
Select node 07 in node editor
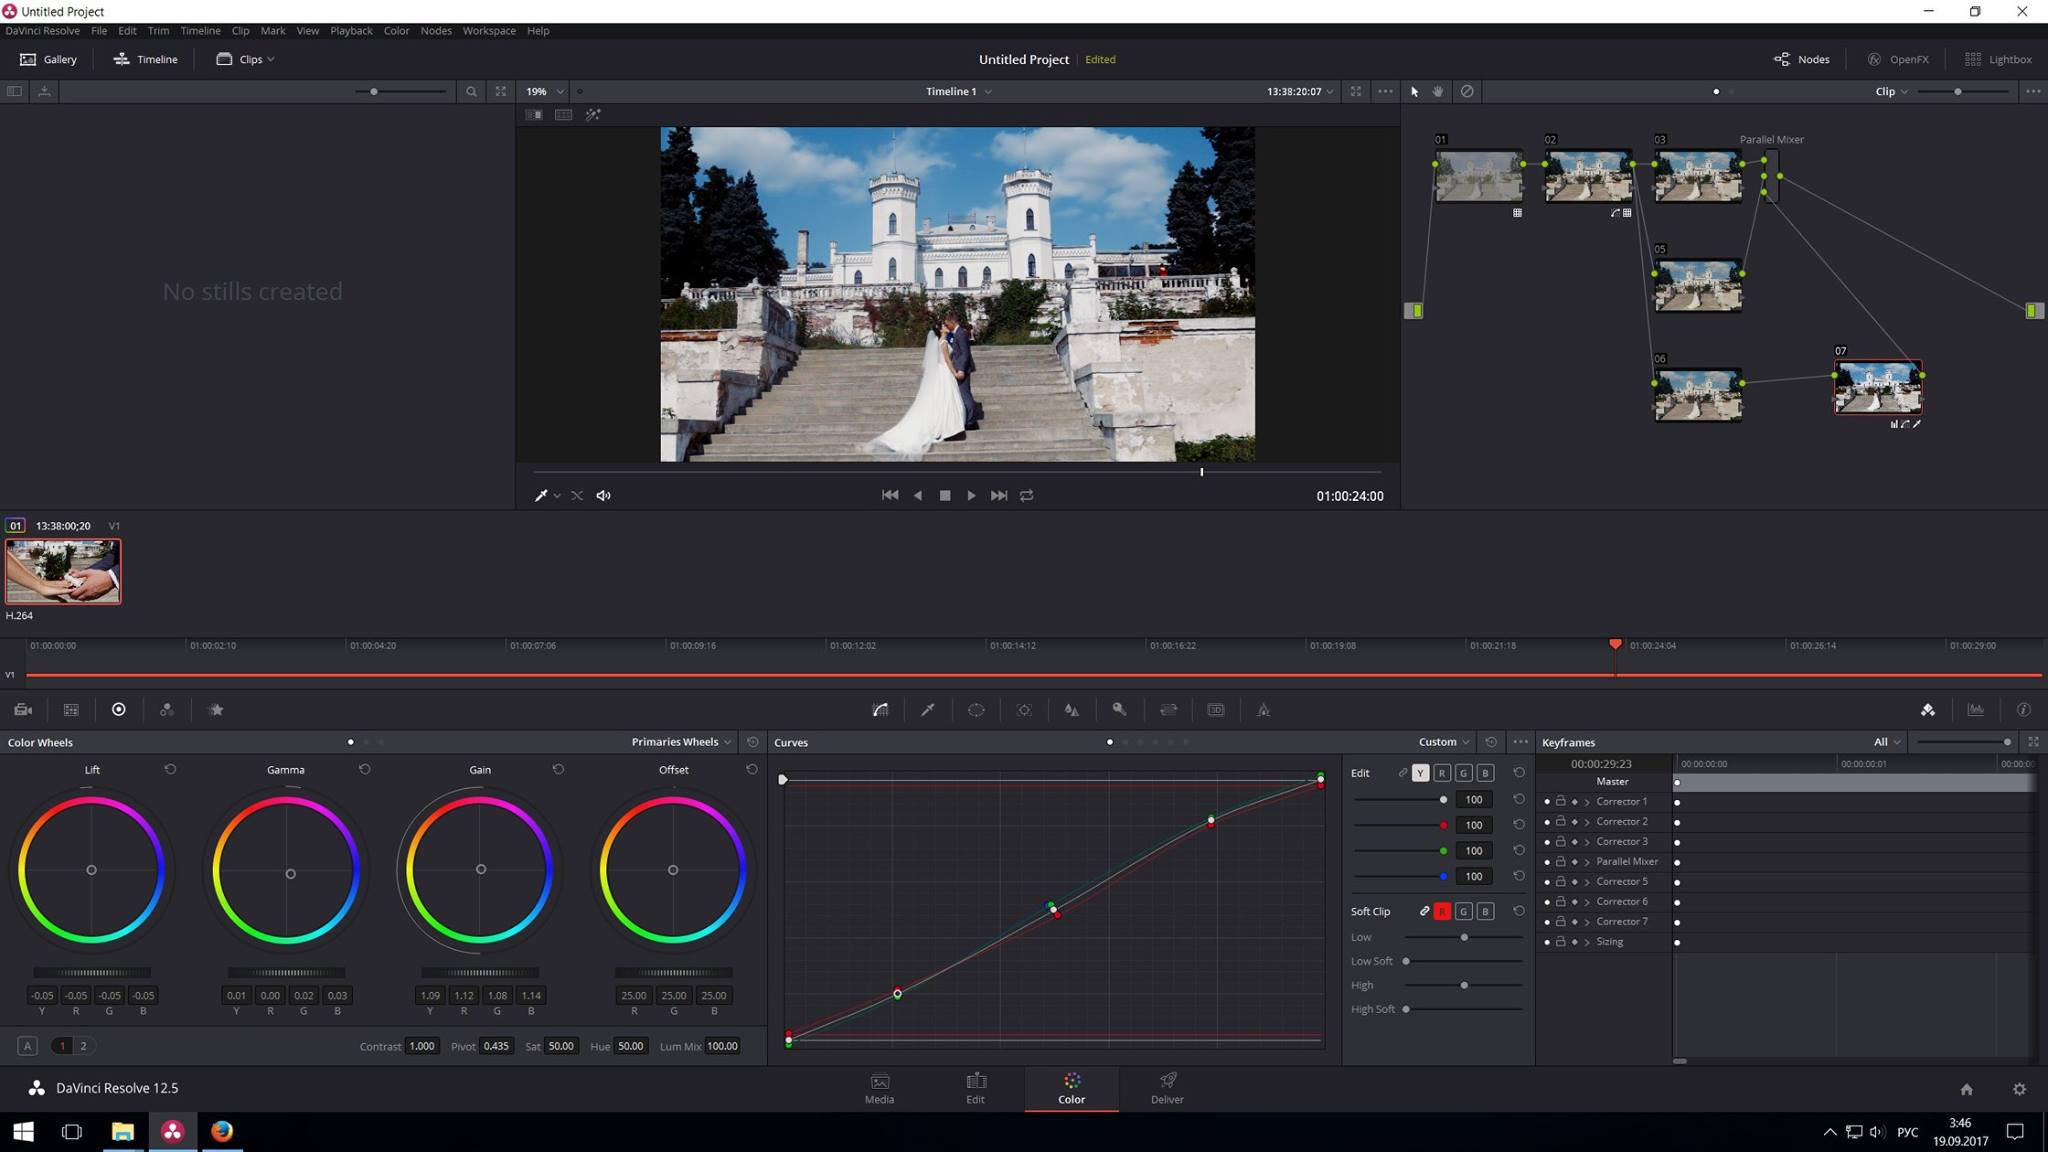(1877, 387)
